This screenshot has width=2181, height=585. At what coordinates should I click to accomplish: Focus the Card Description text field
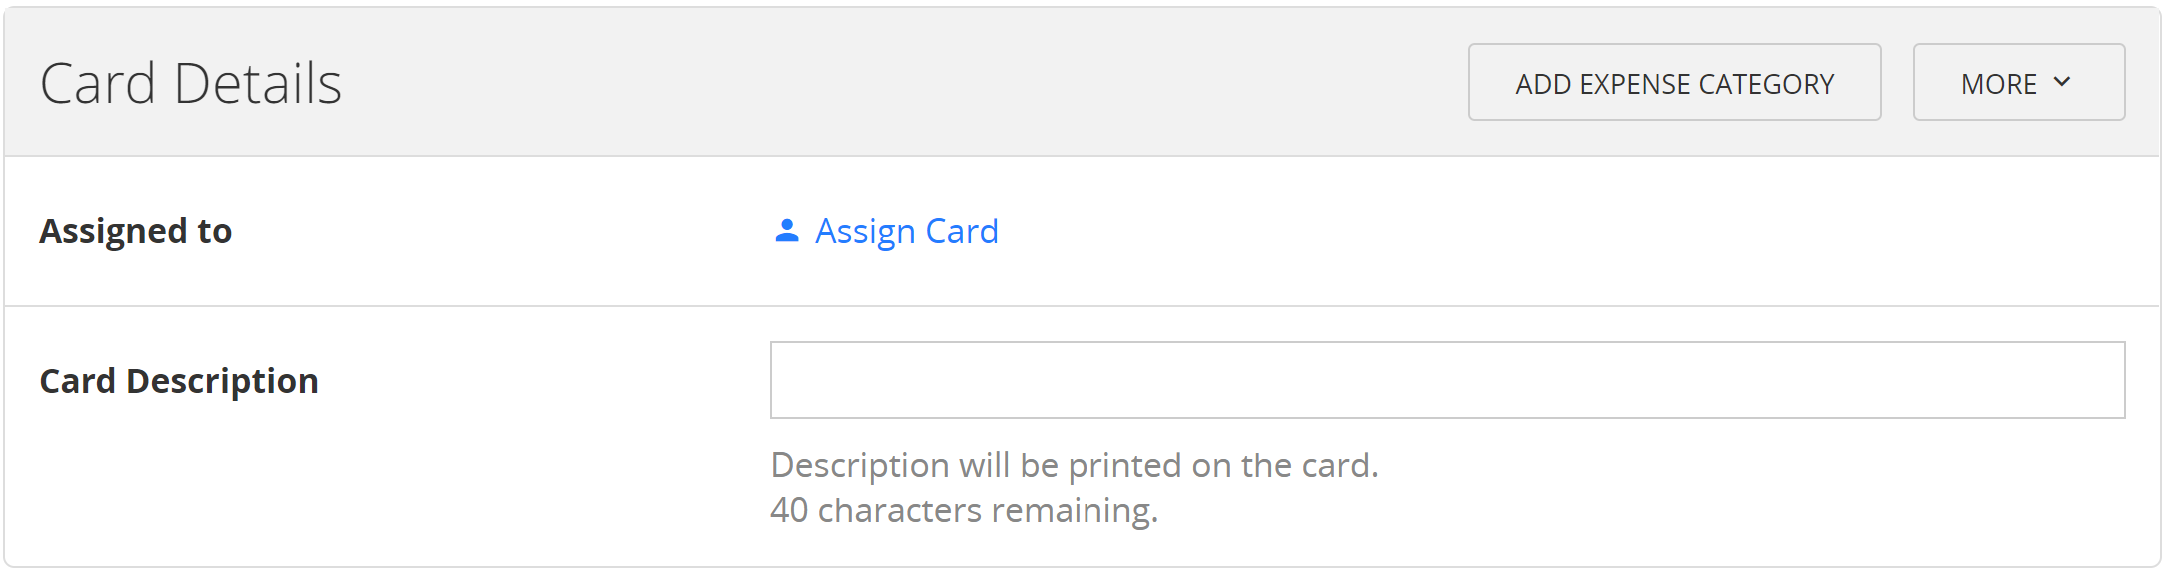(1447, 380)
